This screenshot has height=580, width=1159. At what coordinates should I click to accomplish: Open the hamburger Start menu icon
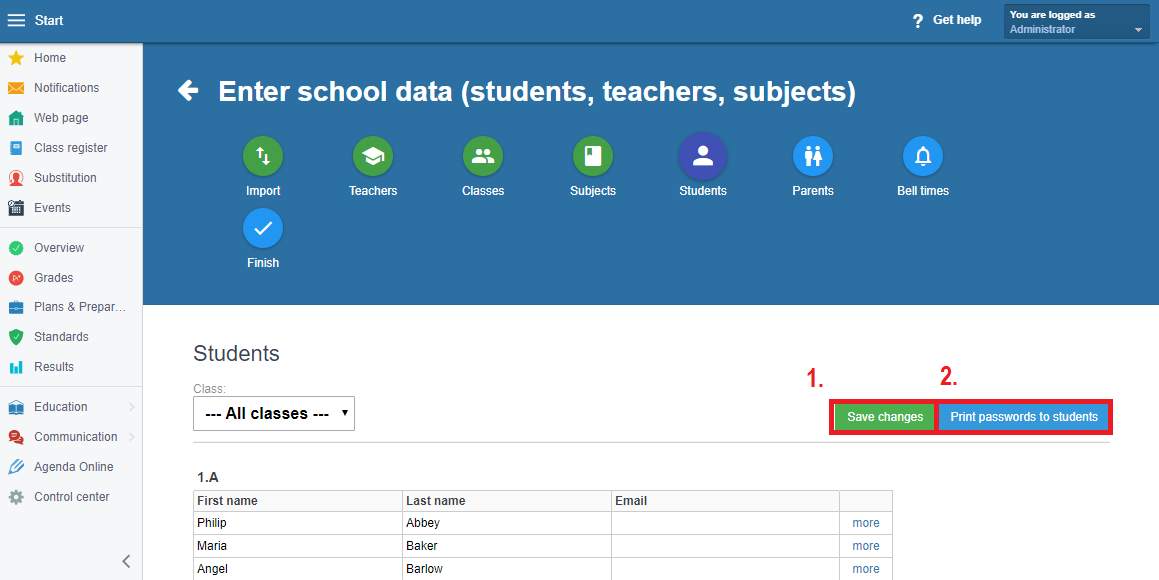(x=16, y=21)
